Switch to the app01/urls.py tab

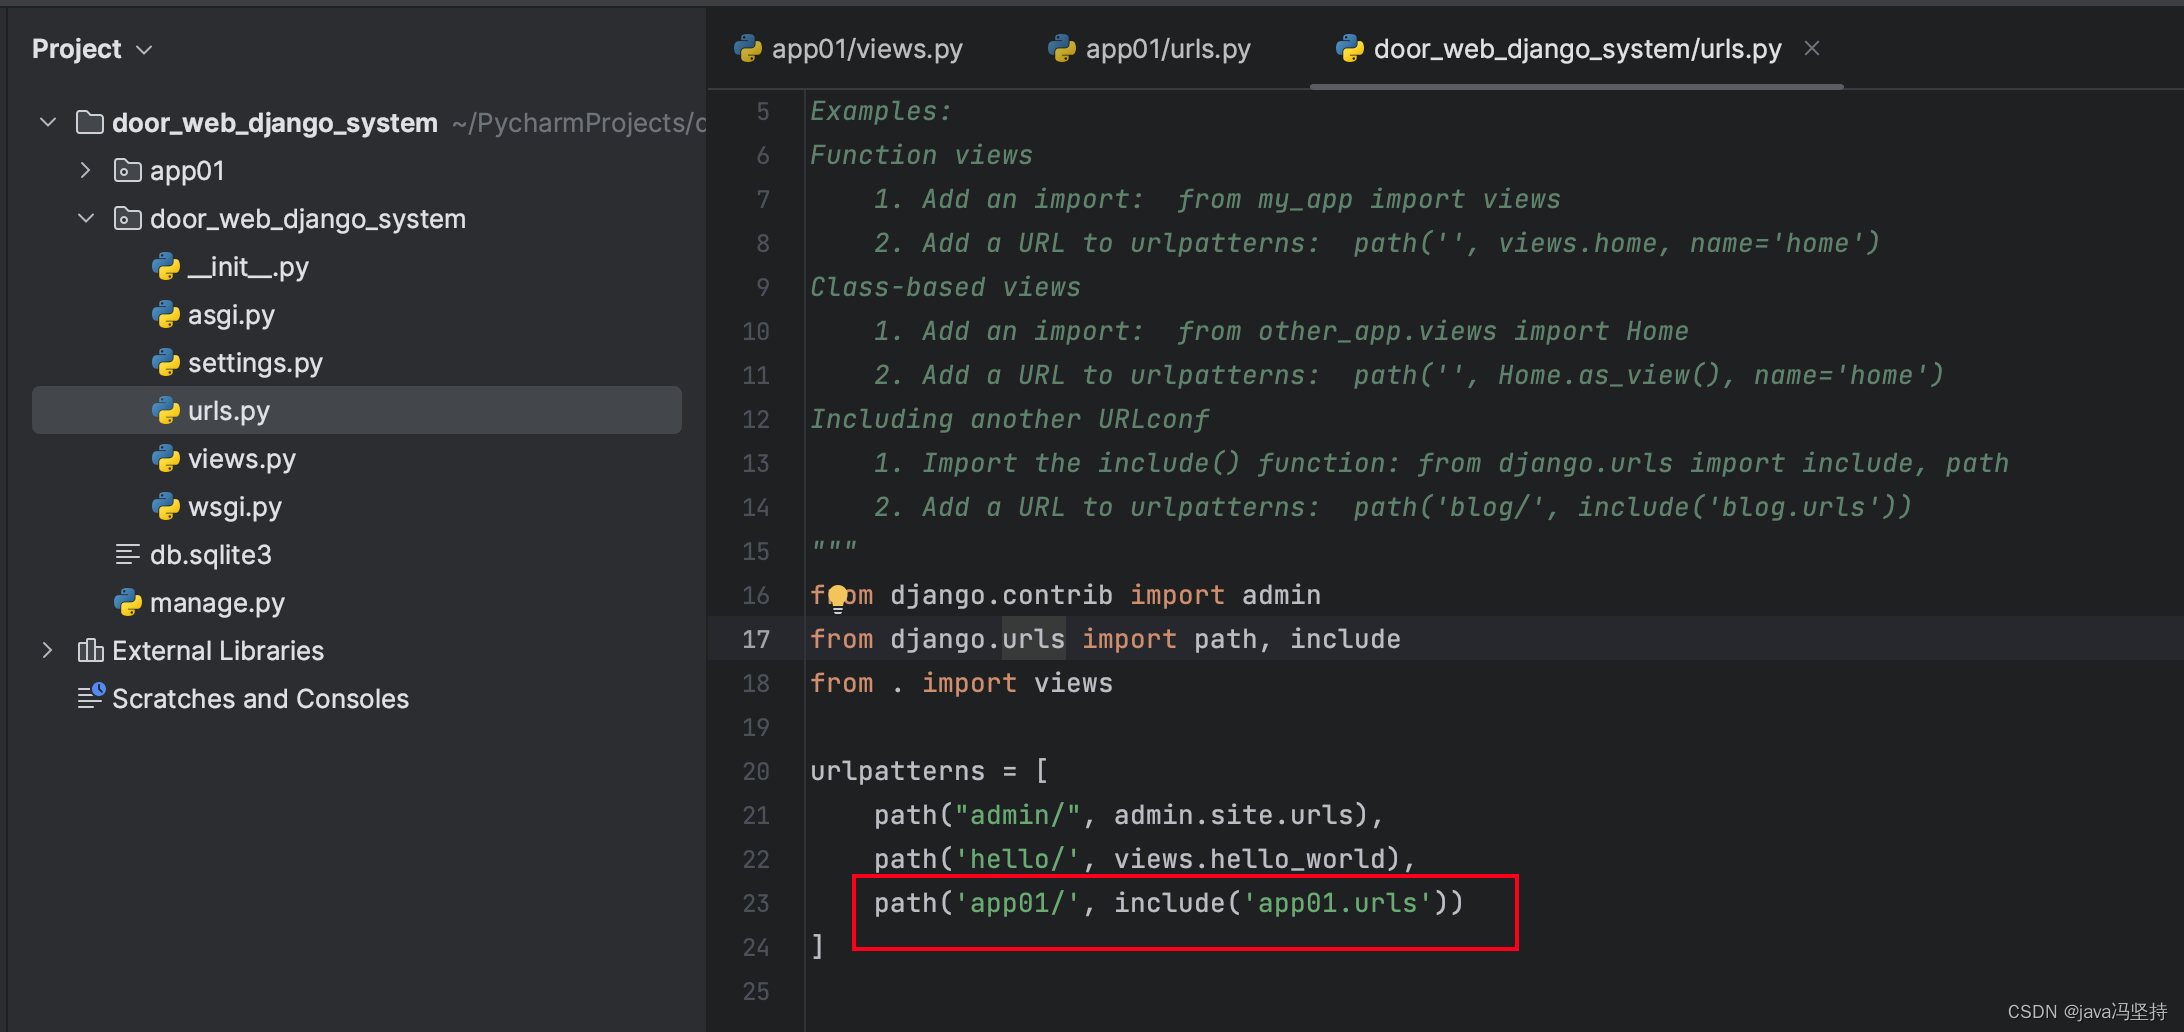point(1151,49)
